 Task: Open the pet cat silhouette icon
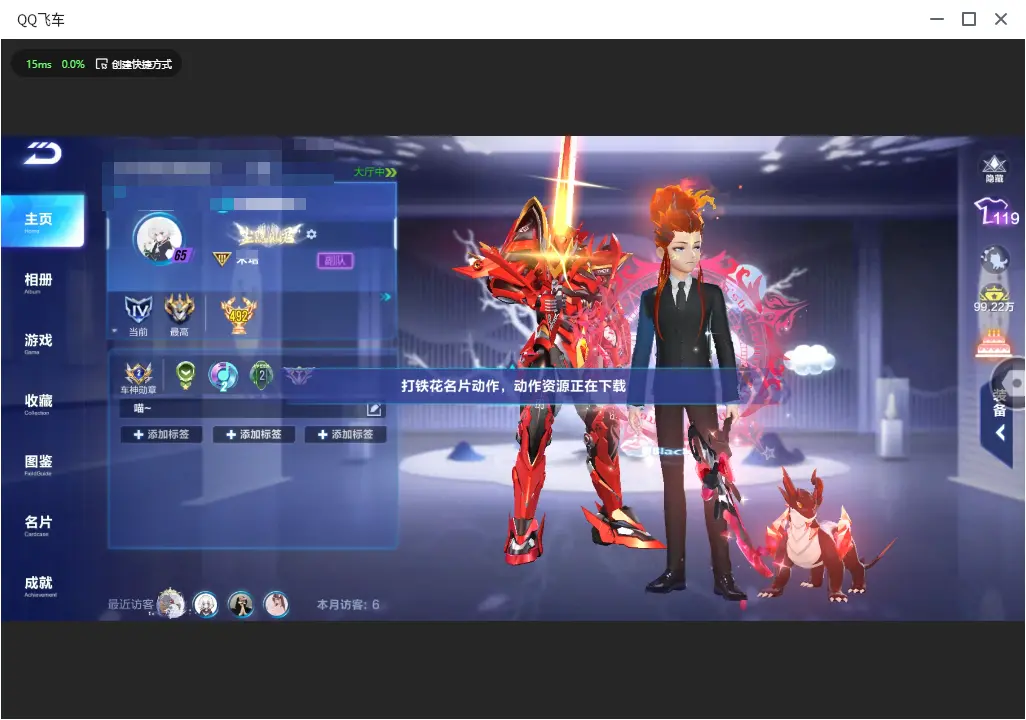pos(995,259)
